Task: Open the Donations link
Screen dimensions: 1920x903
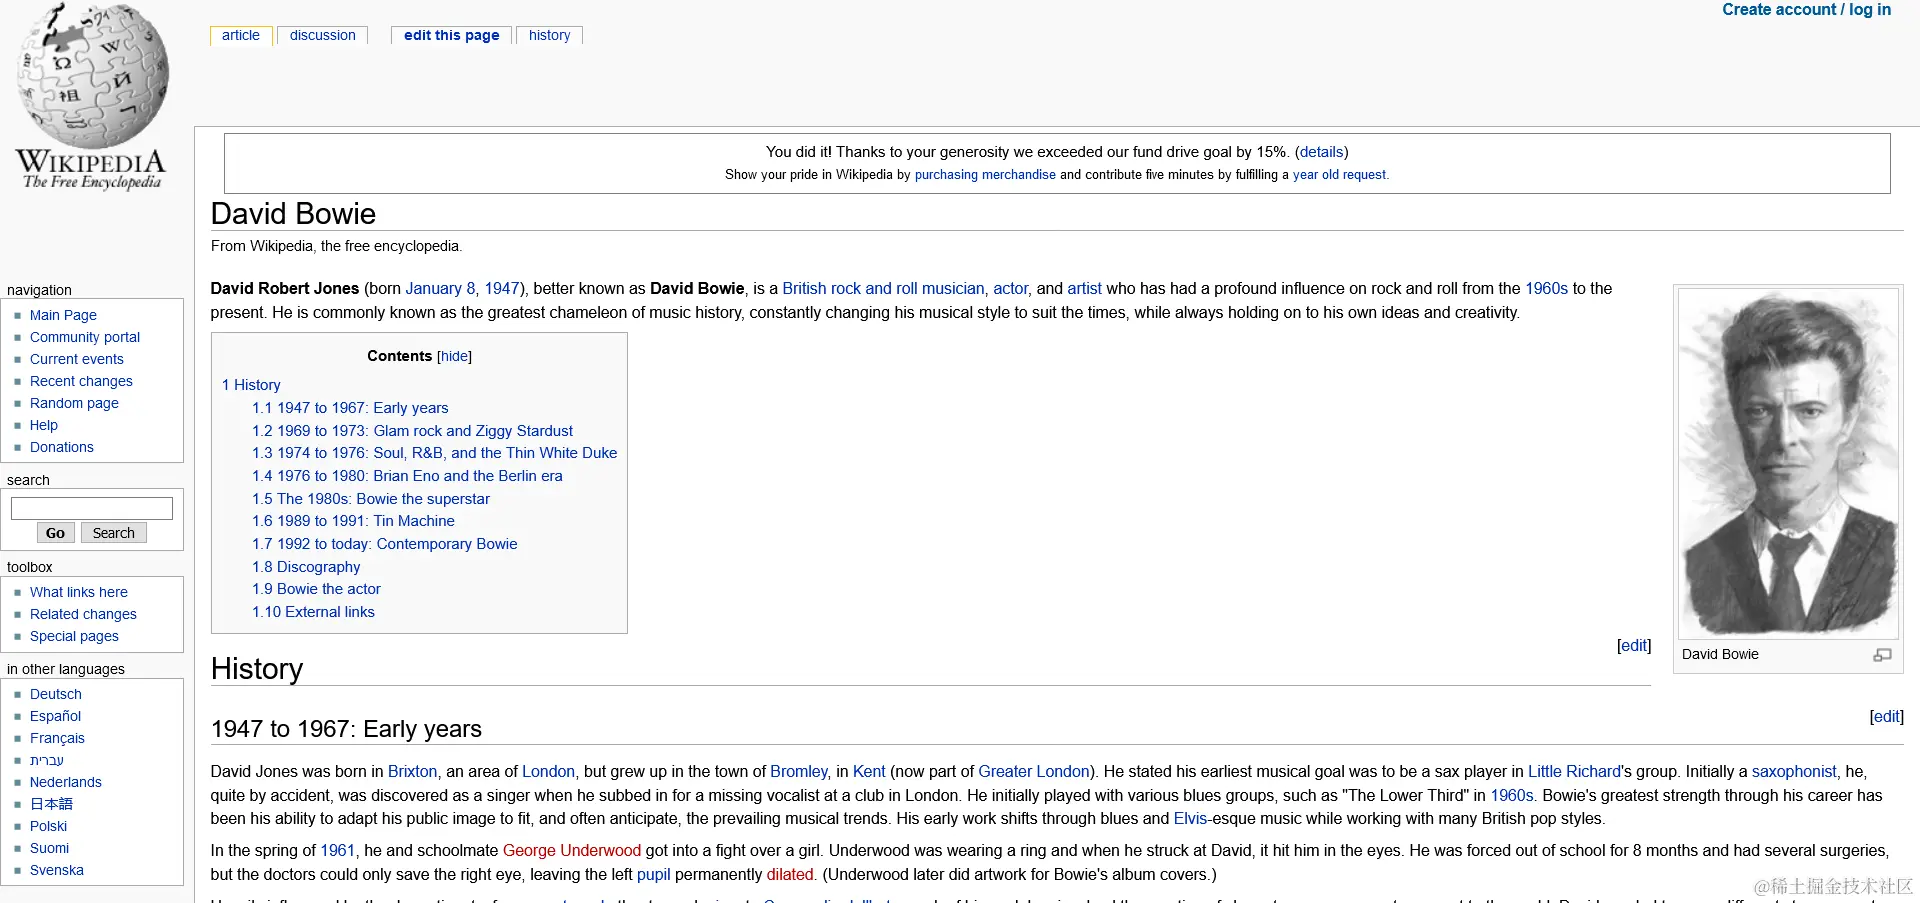Action: pos(62,447)
